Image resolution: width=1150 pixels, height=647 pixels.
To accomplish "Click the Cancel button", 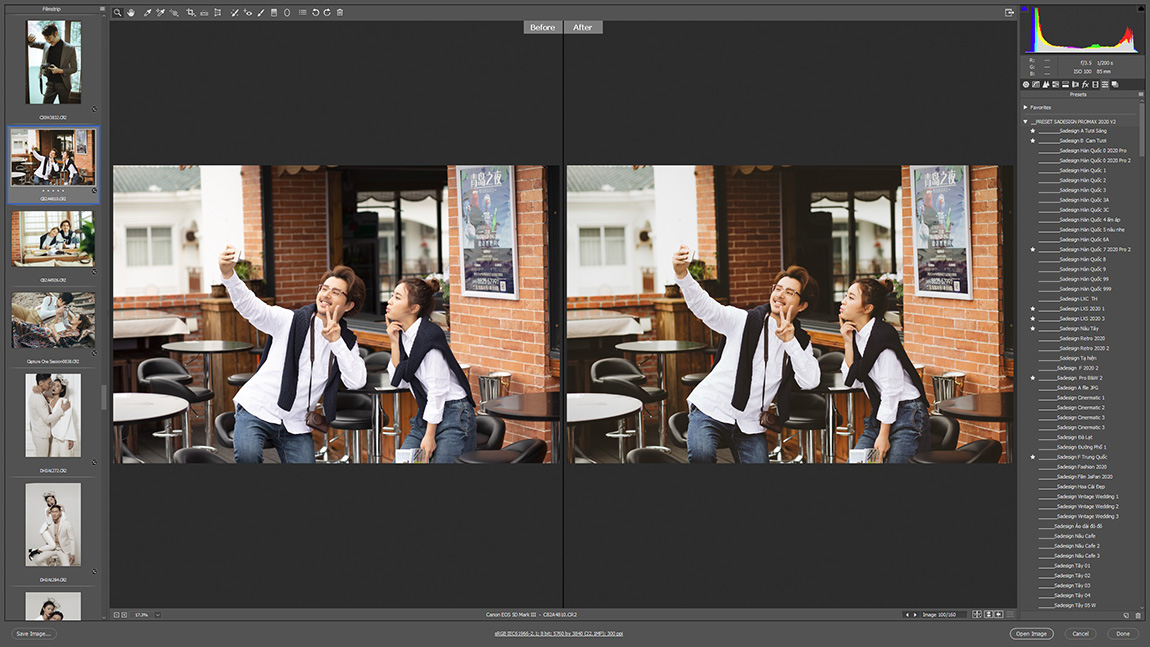I will click(x=1080, y=634).
